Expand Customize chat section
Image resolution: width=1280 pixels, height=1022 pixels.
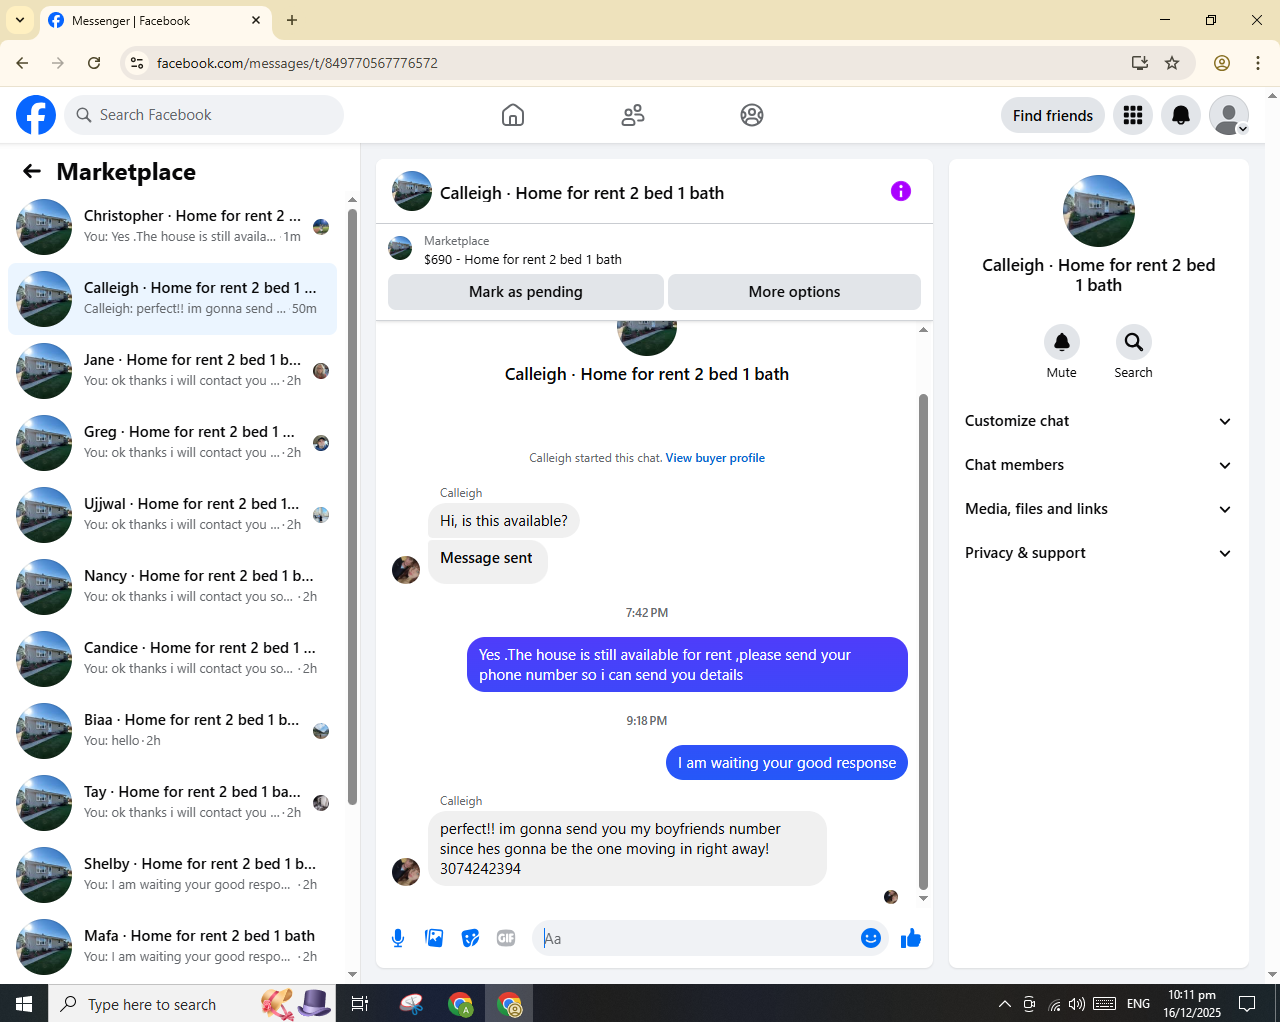(1099, 421)
